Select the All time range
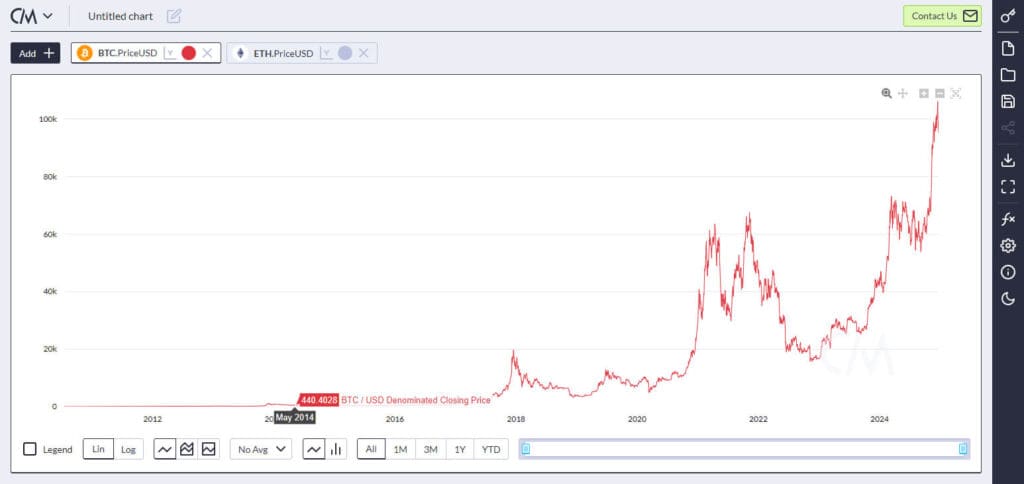This screenshot has width=1024, height=484. click(371, 449)
